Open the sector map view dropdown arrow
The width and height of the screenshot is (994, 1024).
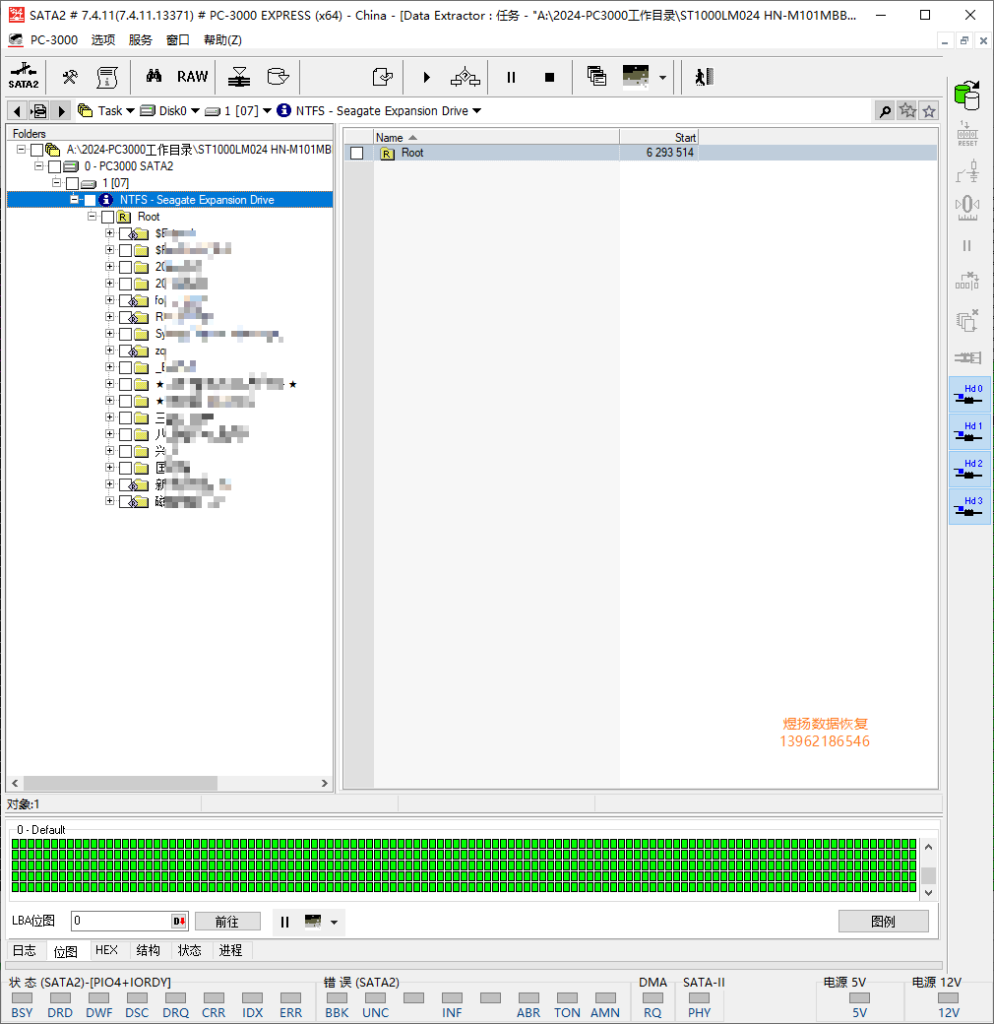point(663,78)
